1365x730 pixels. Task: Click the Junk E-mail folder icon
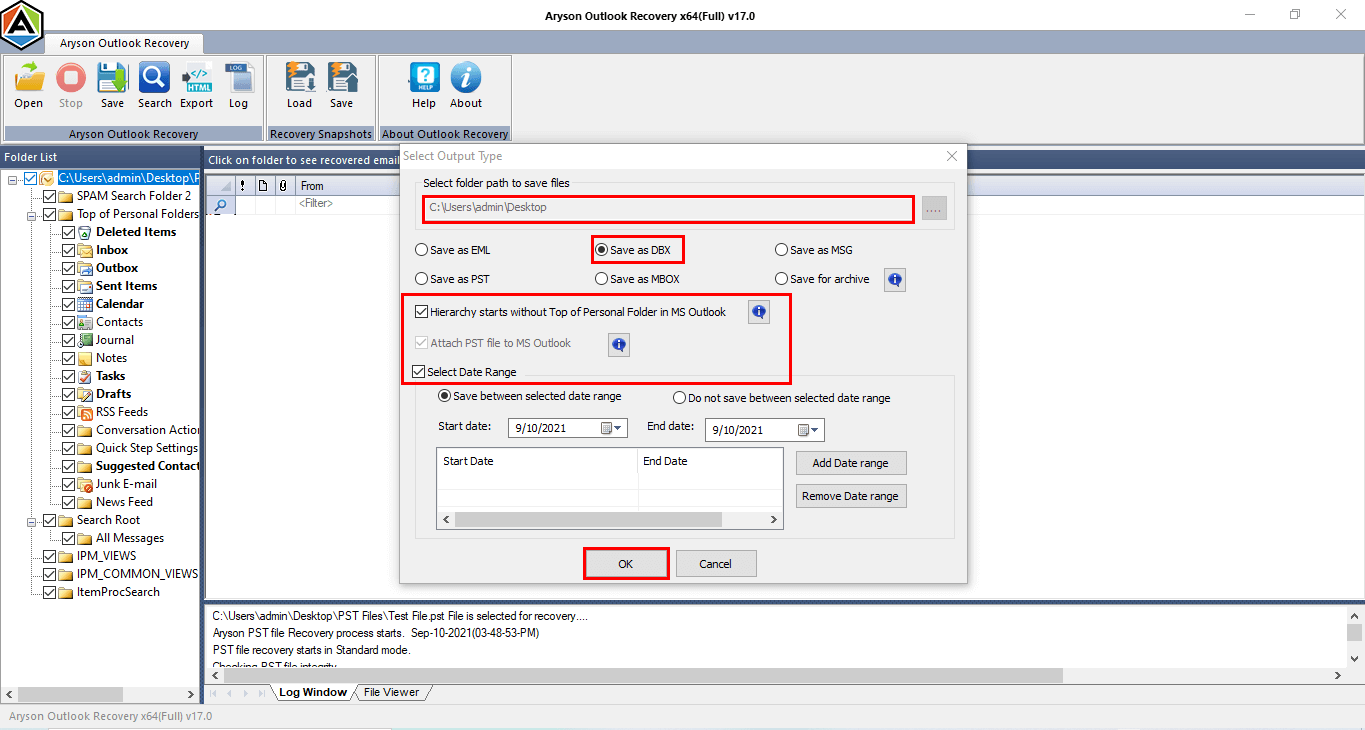85,484
